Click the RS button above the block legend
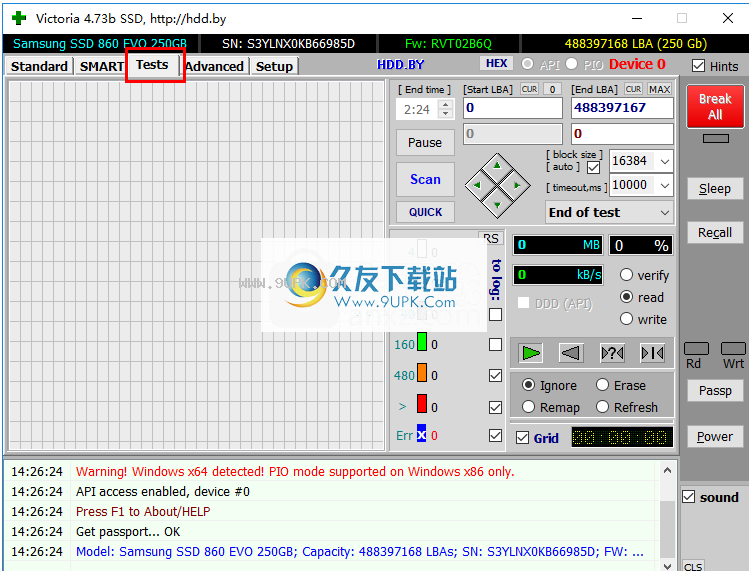The width and height of the screenshot is (749, 571). [x=491, y=238]
